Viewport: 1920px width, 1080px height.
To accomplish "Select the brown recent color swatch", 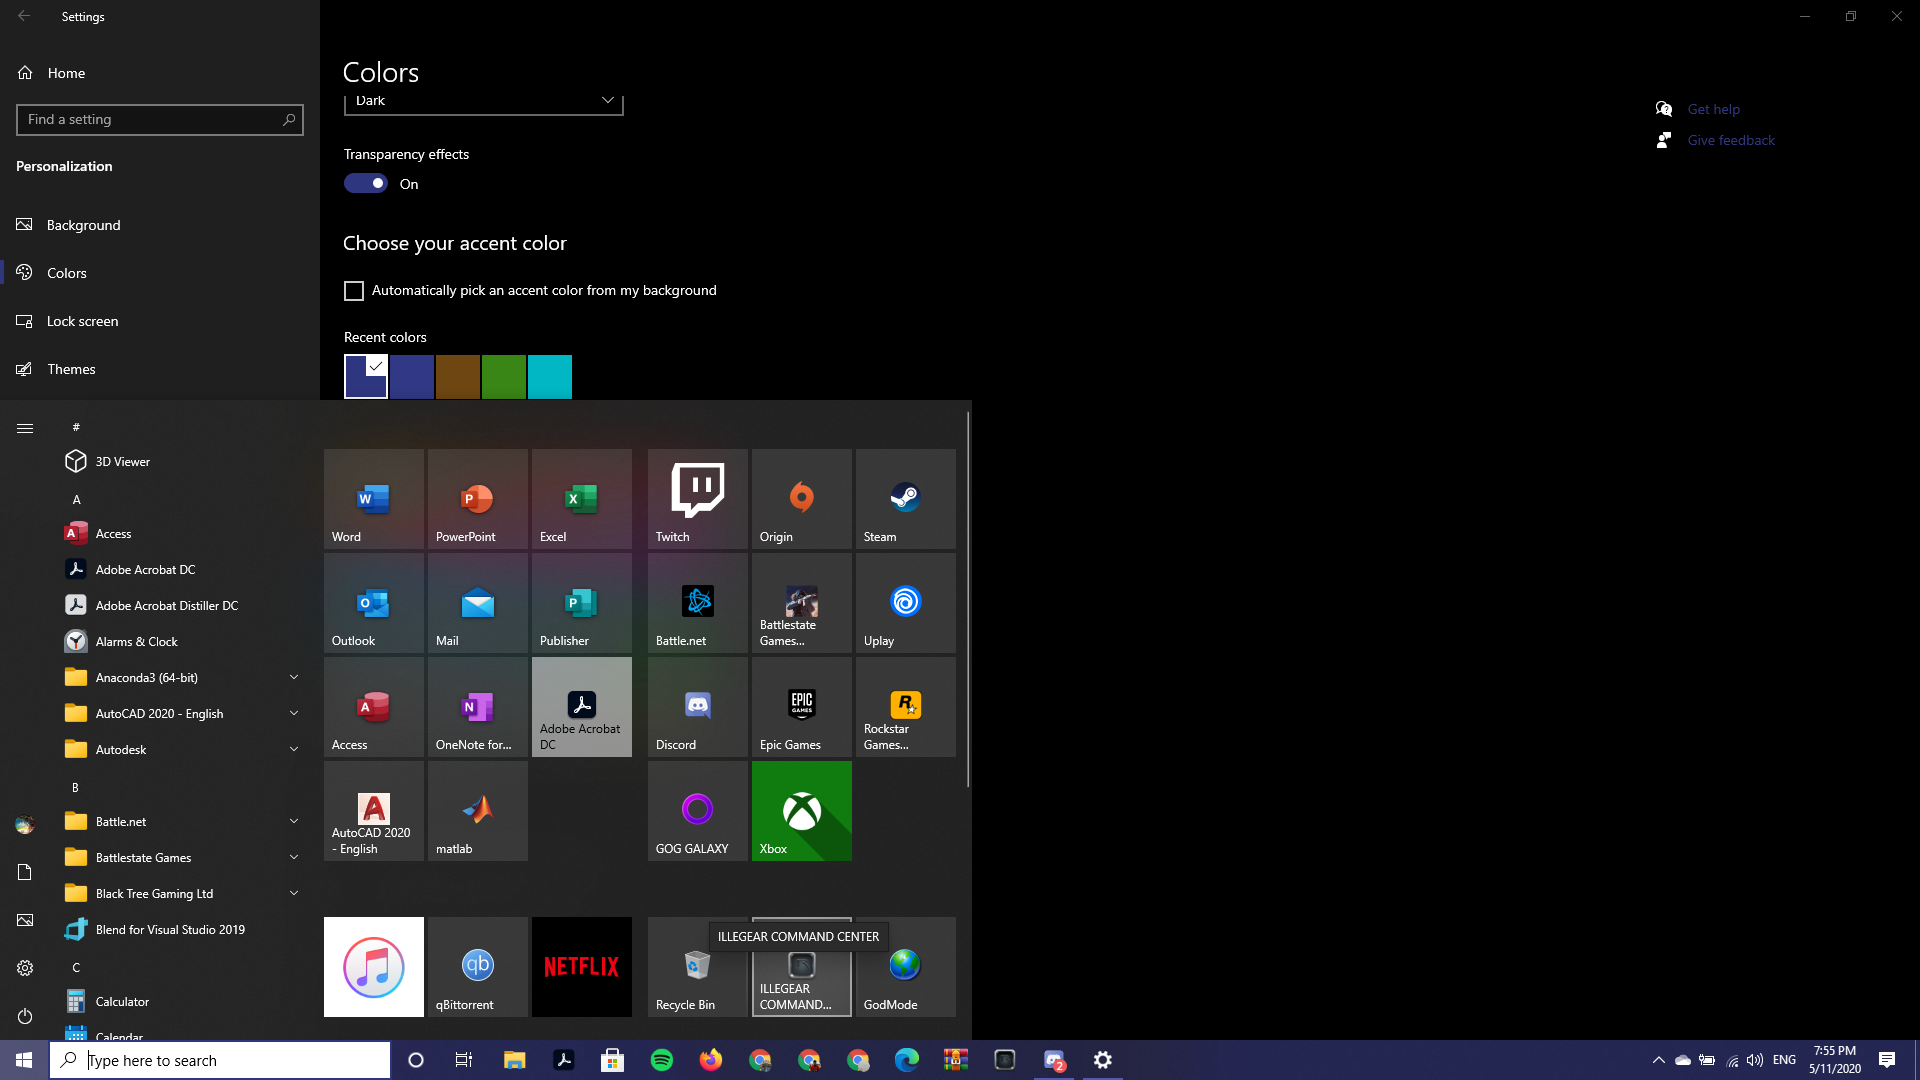I will tap(458, 377).
